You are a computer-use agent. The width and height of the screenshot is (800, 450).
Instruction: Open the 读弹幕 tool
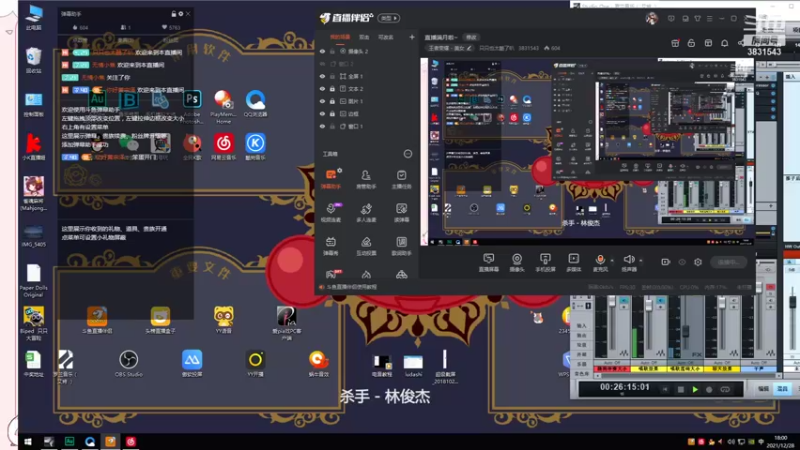tap(402, 212)
